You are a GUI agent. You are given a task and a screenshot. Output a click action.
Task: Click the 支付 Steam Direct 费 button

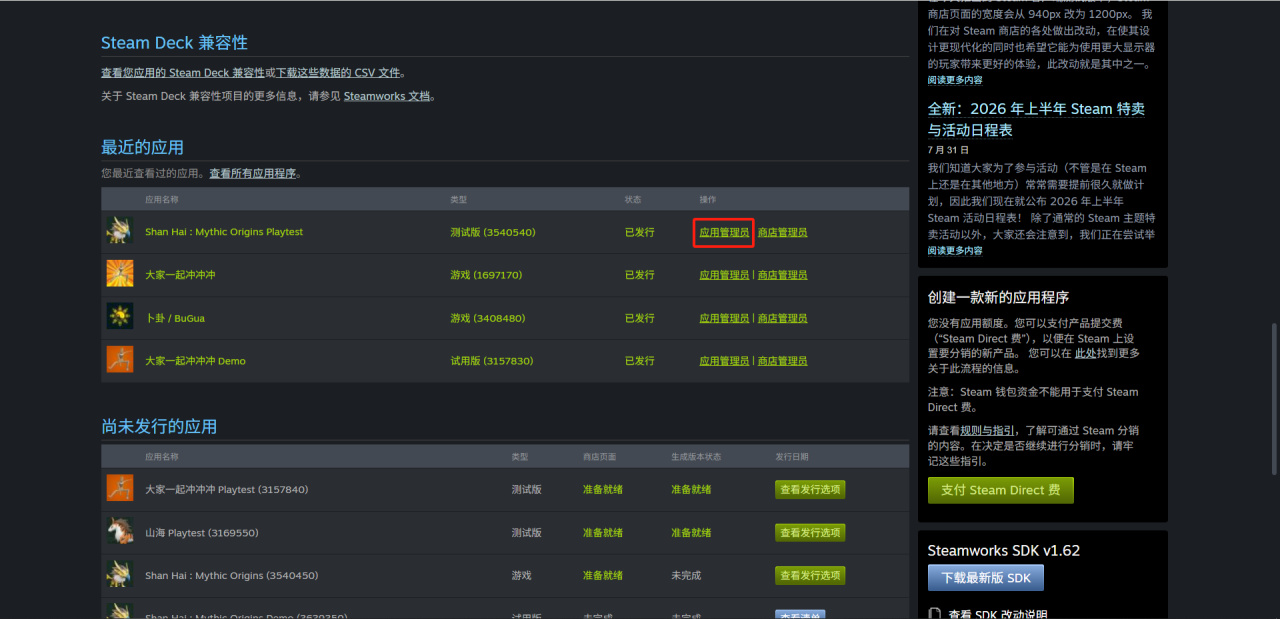pyautogui.click(x=1001, y=490)
